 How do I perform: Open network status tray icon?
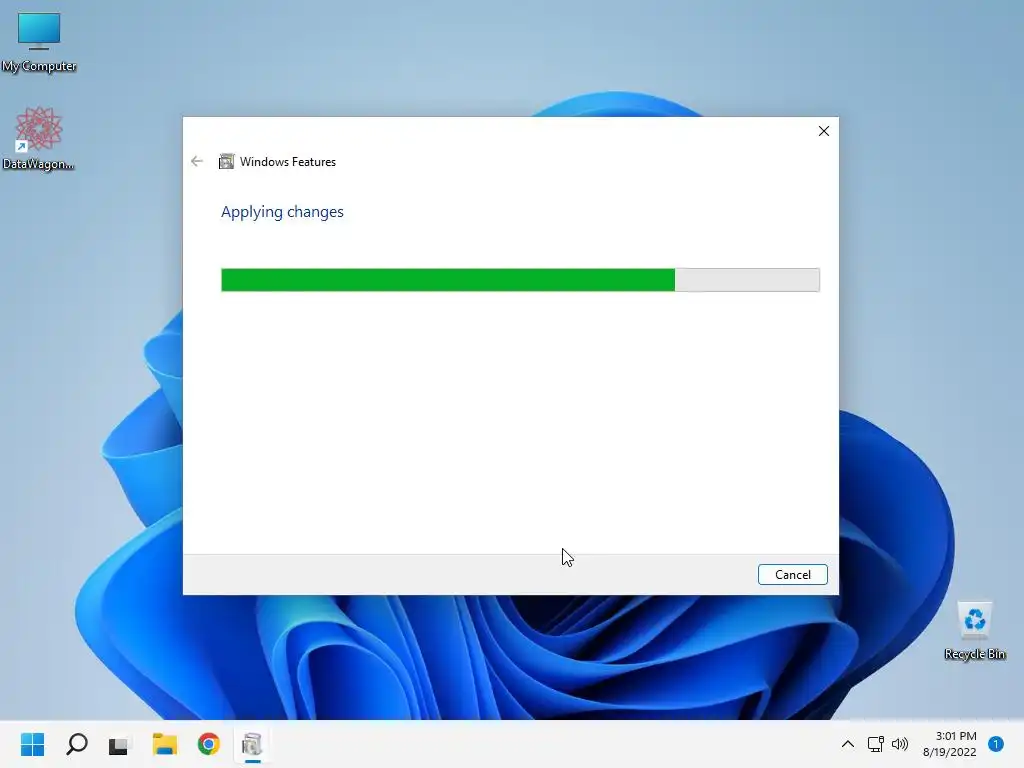(x=876, y=744)
